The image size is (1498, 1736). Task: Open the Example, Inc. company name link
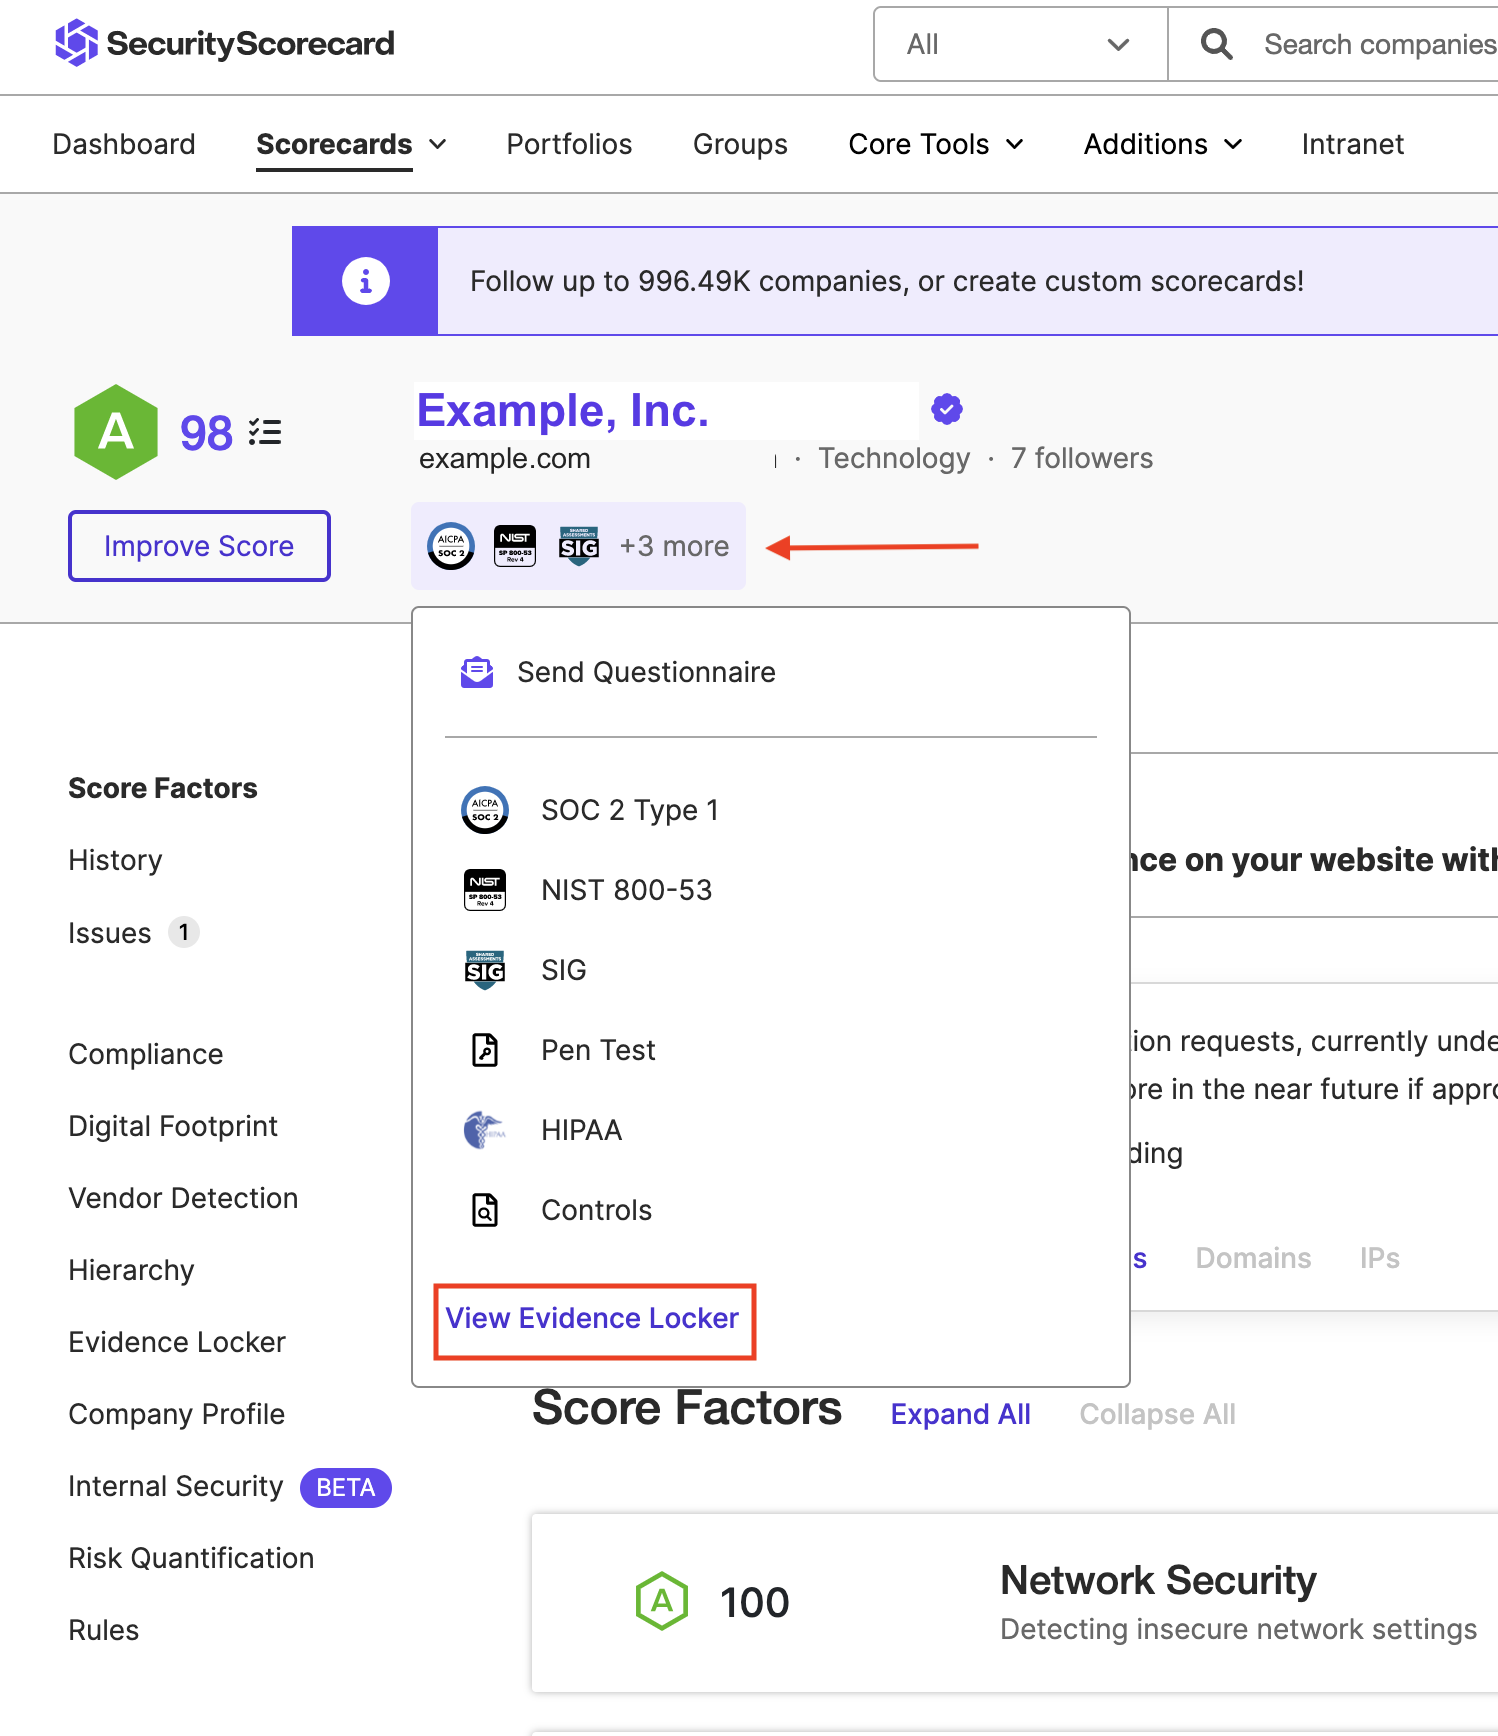click(563, 410)
